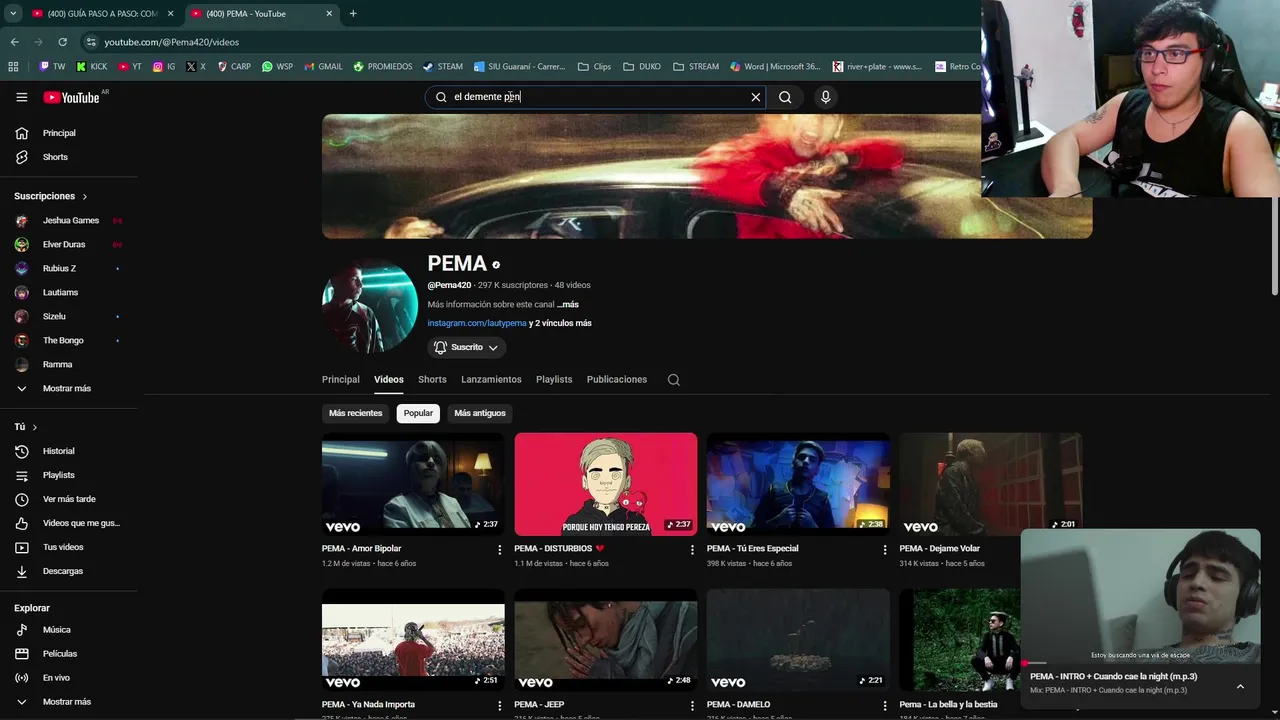
Task: Open options menu for DISTURBIOS video
Action: (x=692, y=550)
